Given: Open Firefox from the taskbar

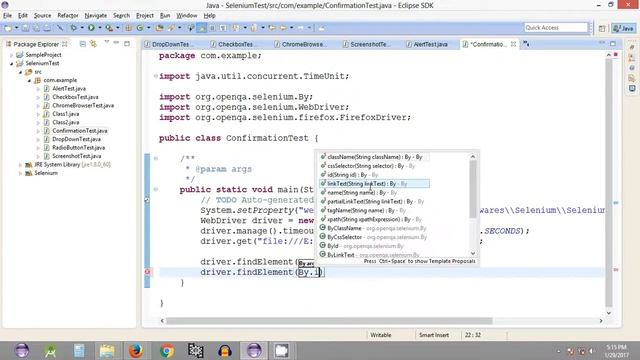Looking at the screenshot, I should pos(136,351).
